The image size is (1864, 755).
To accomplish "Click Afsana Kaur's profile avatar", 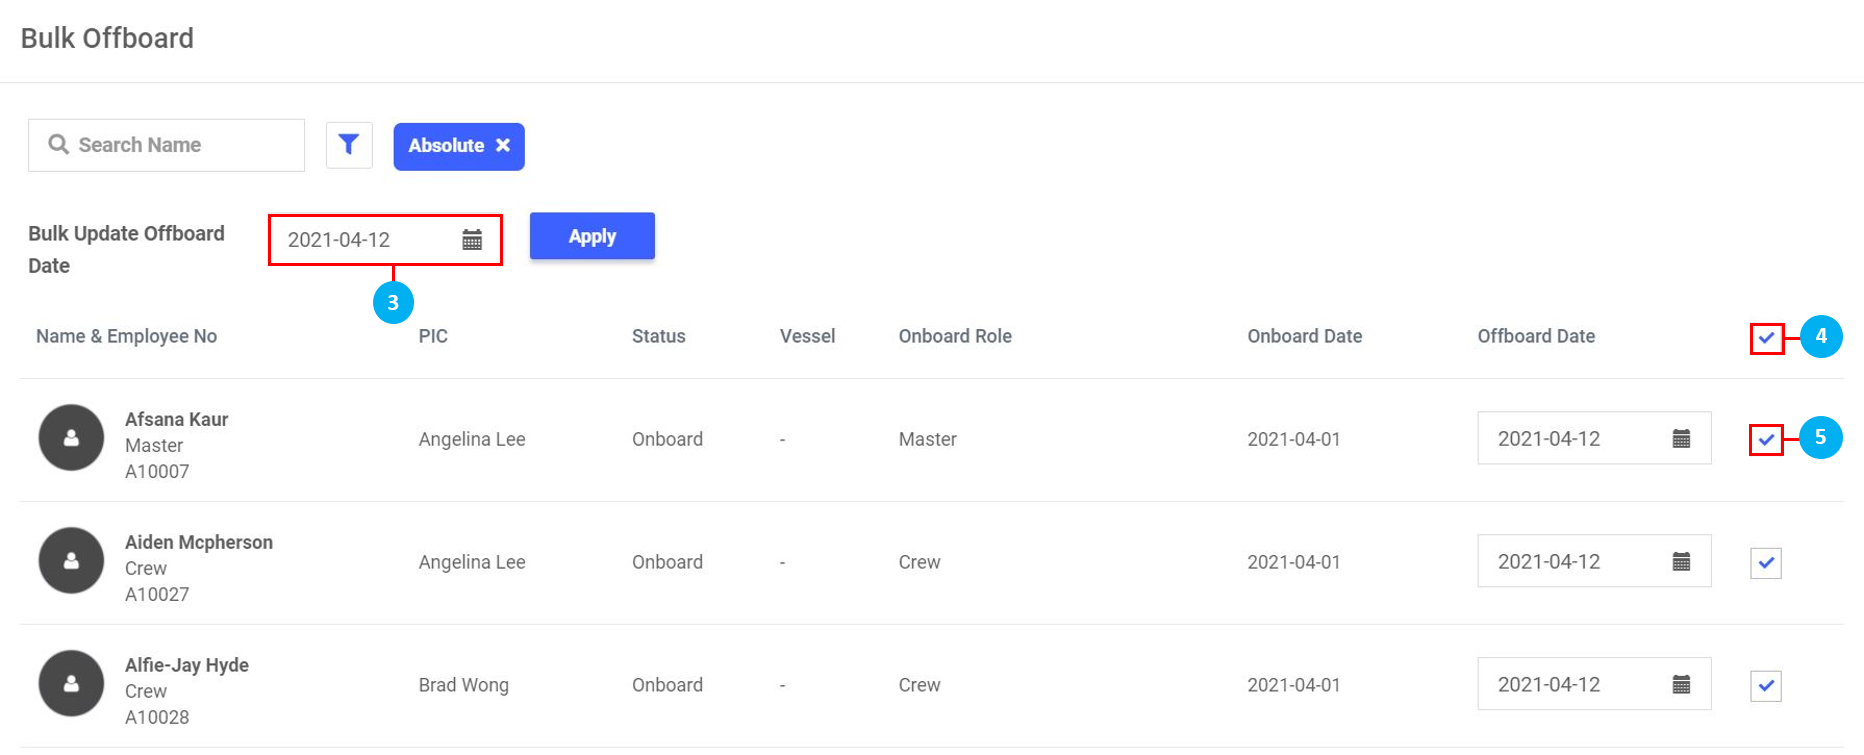I will 71,438.
